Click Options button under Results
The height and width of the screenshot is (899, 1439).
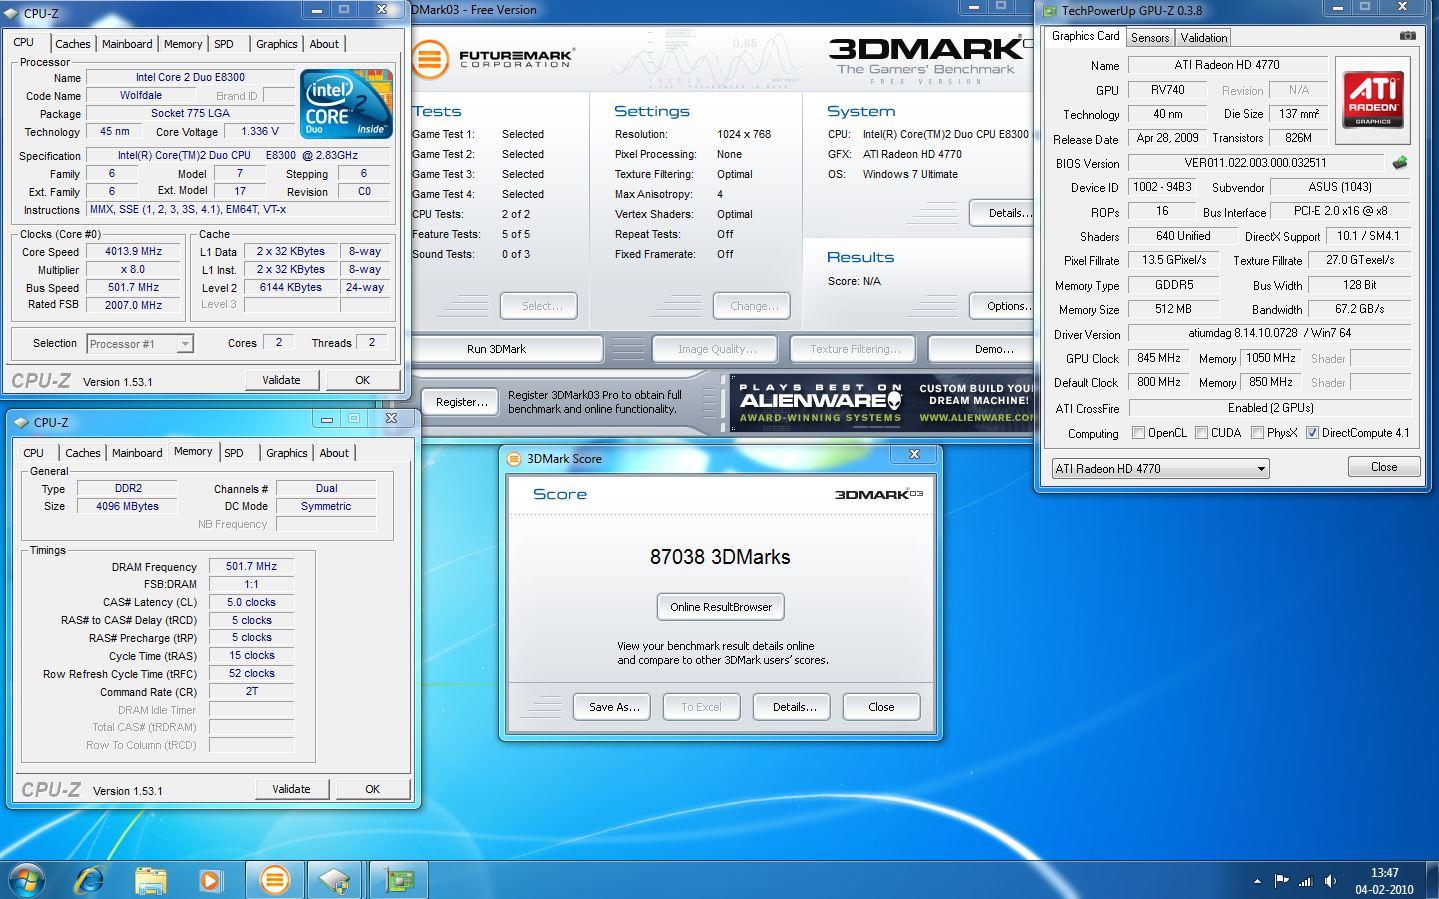(x=1002, y=306)
